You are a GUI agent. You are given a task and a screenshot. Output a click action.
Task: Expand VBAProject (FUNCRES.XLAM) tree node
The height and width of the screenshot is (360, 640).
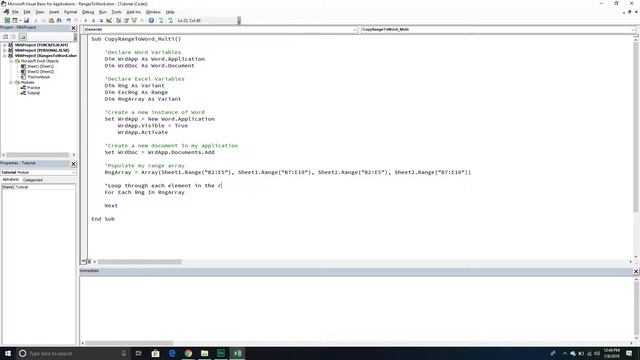coord(4,45)
